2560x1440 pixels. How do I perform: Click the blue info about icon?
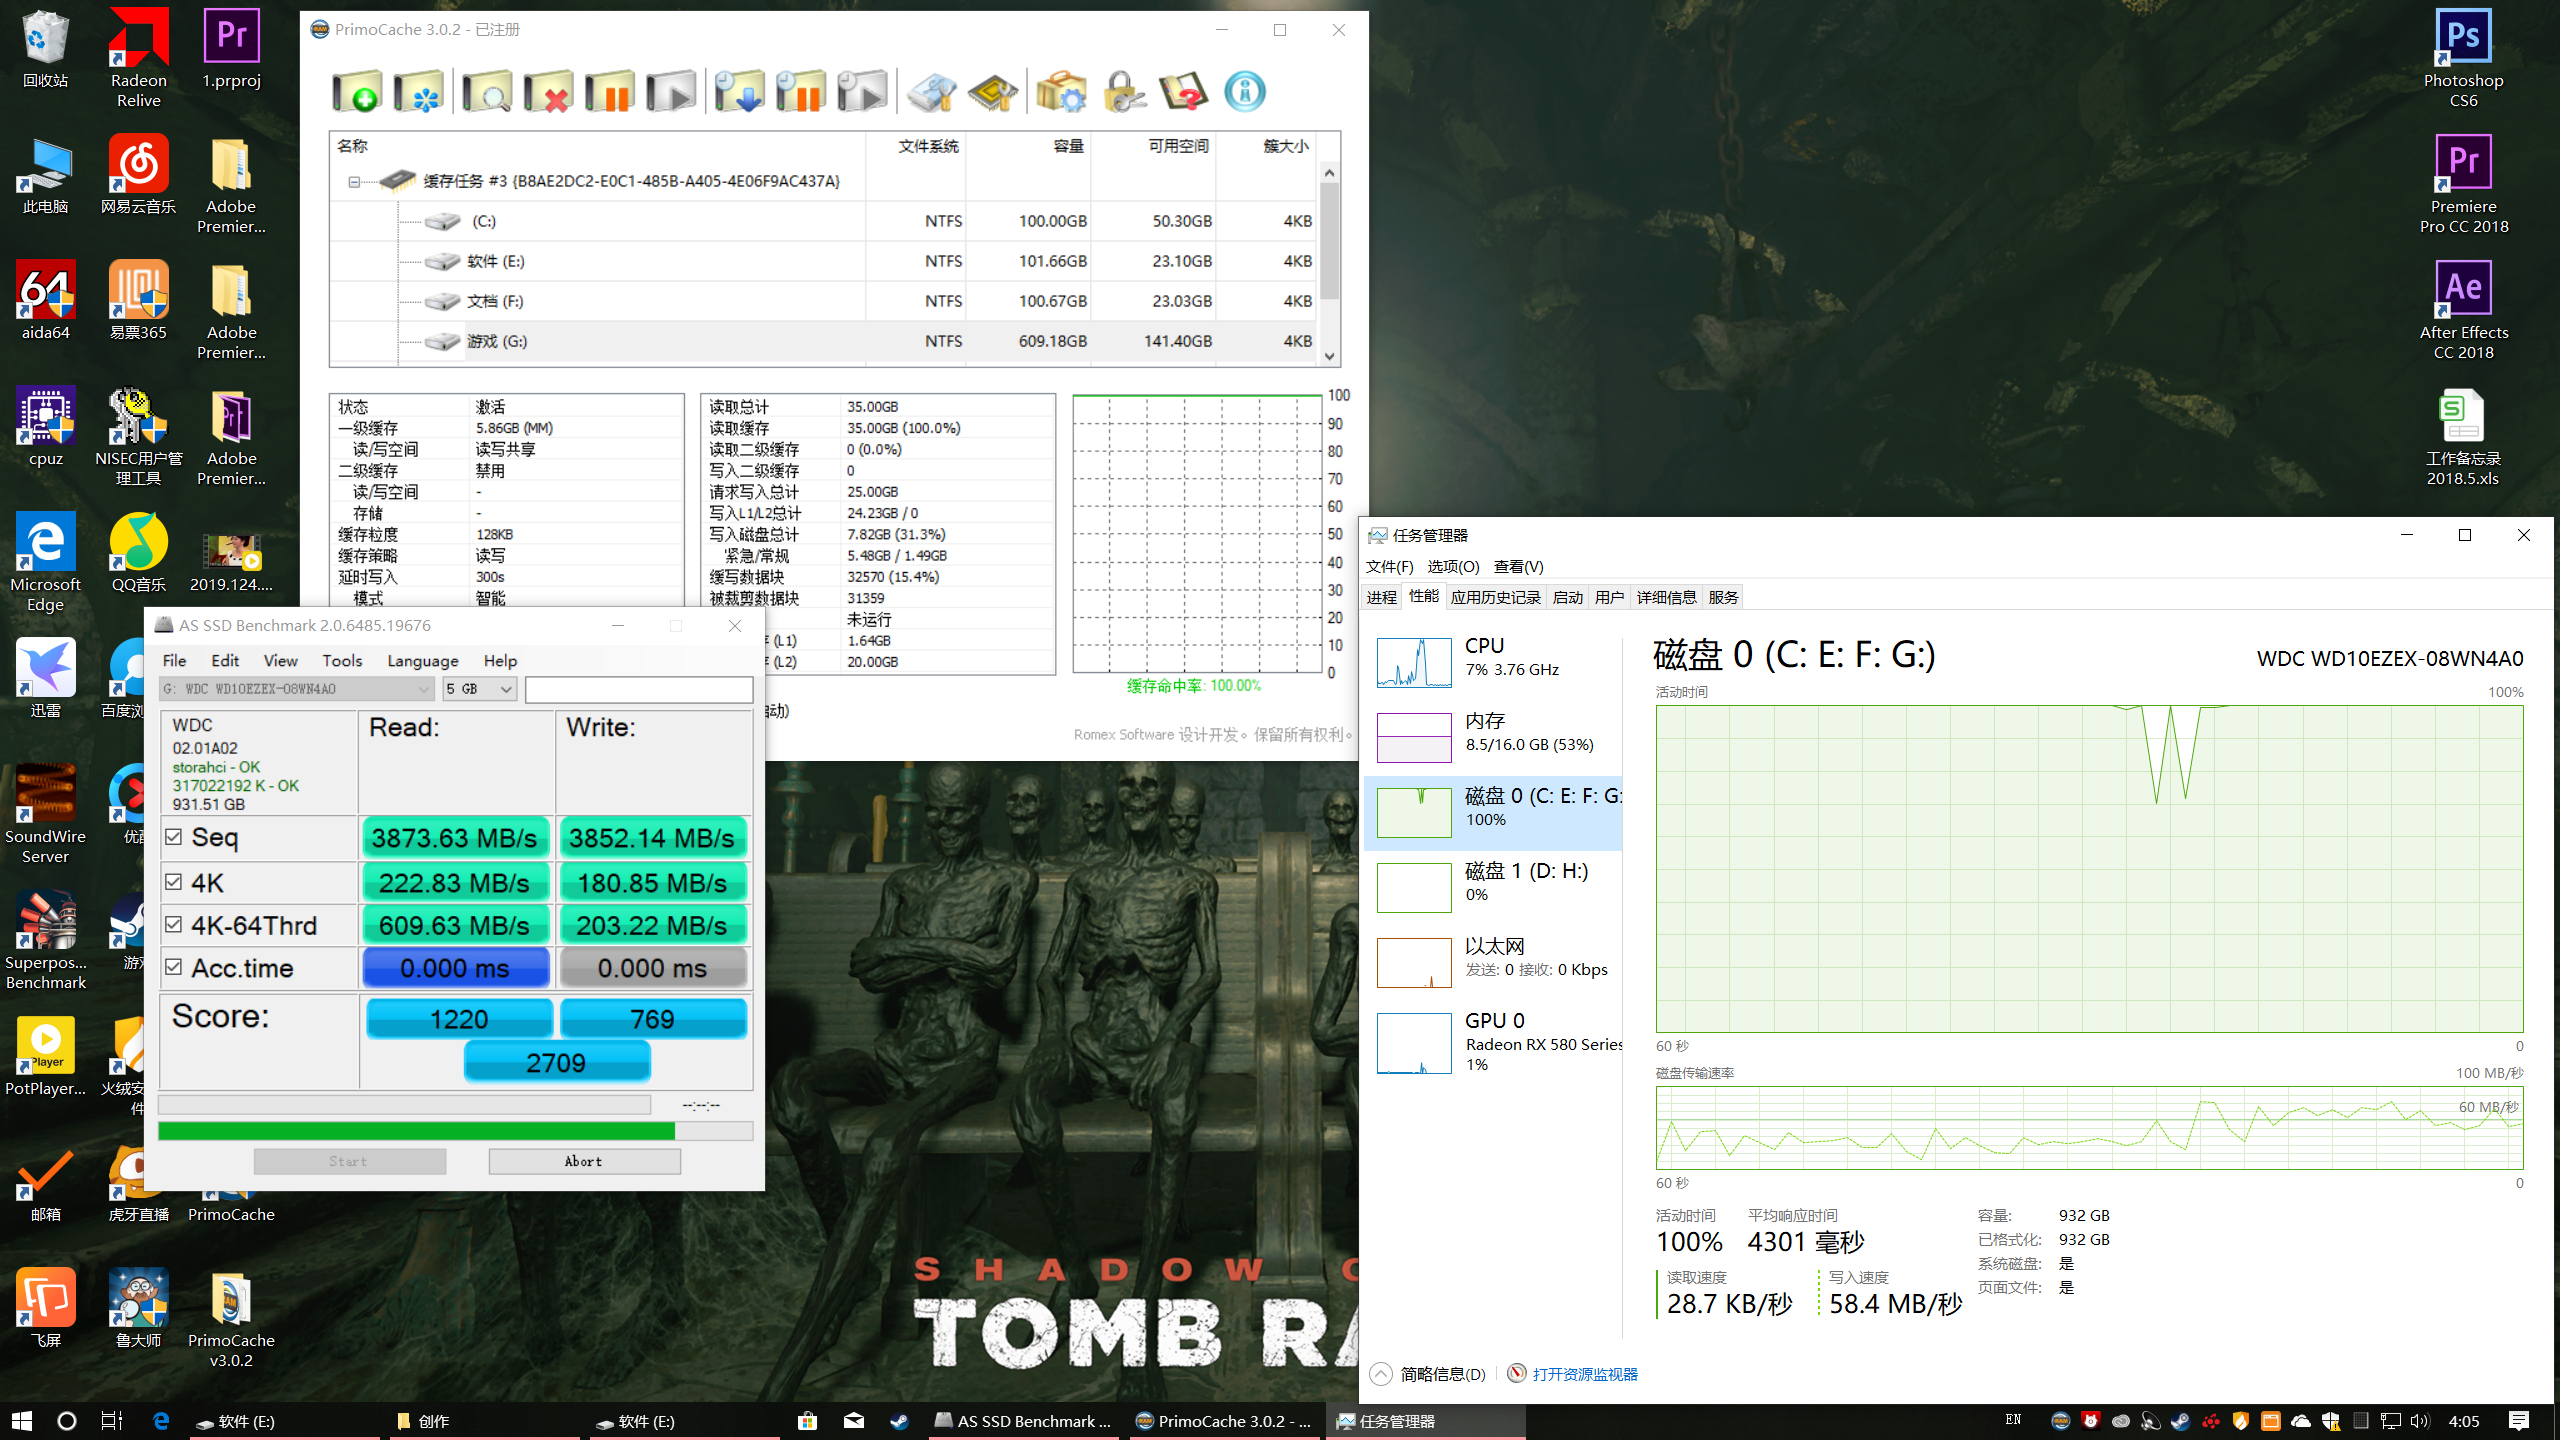1245,92
